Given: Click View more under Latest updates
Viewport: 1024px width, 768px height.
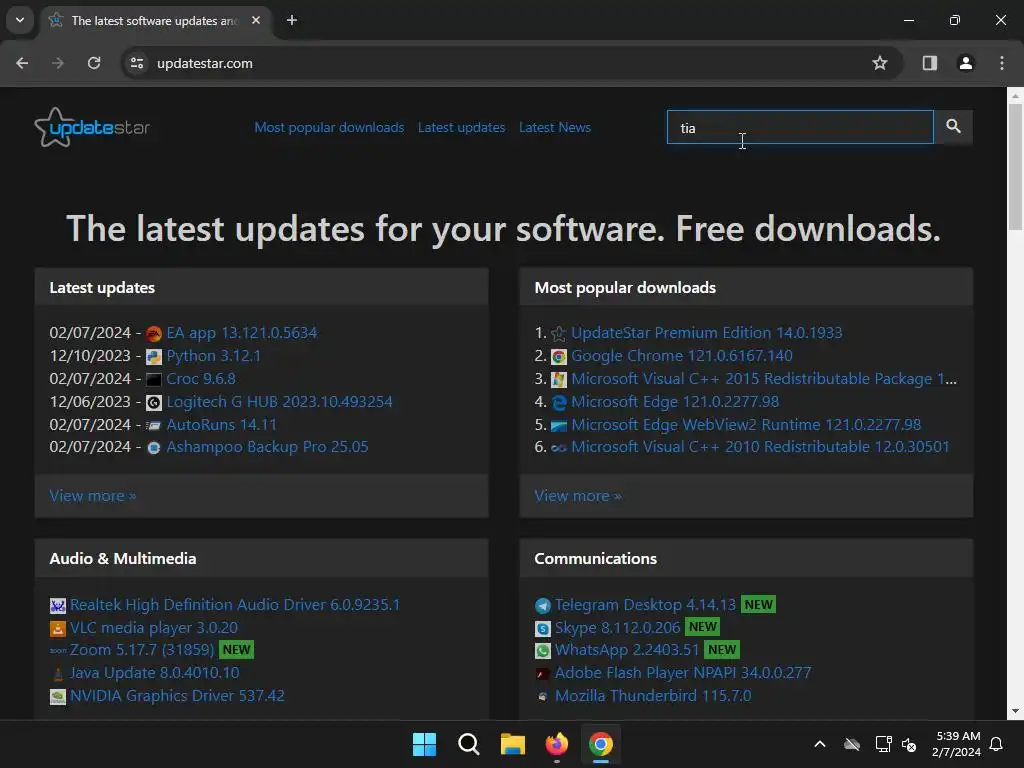Looking at the screenshot, I should [93, 496].
